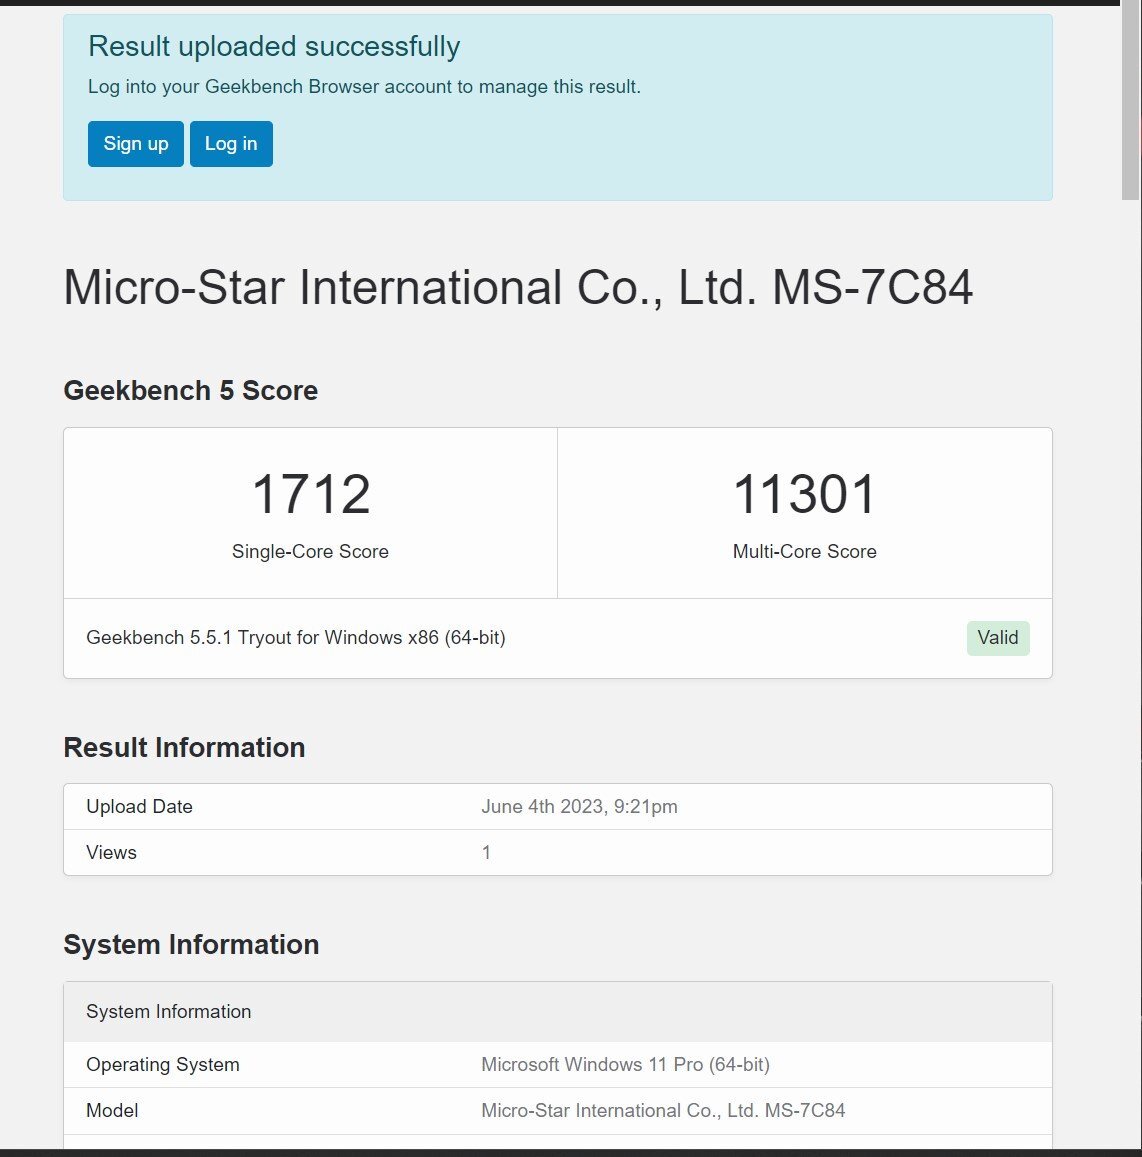Click the Views count value 1
The height and width of the screenshot is (1157, 1142).
[x=486, y=852]
